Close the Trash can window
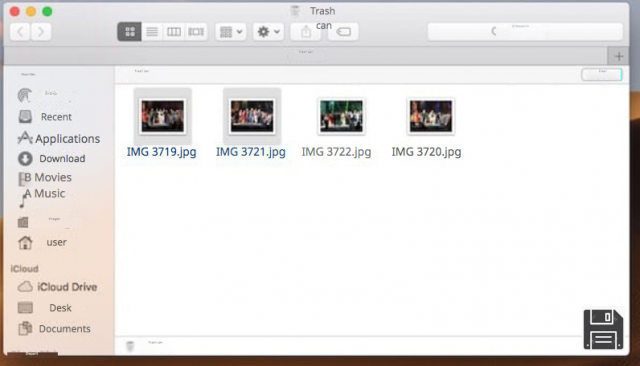The image size is (640, 366). [x=15, y=11]
